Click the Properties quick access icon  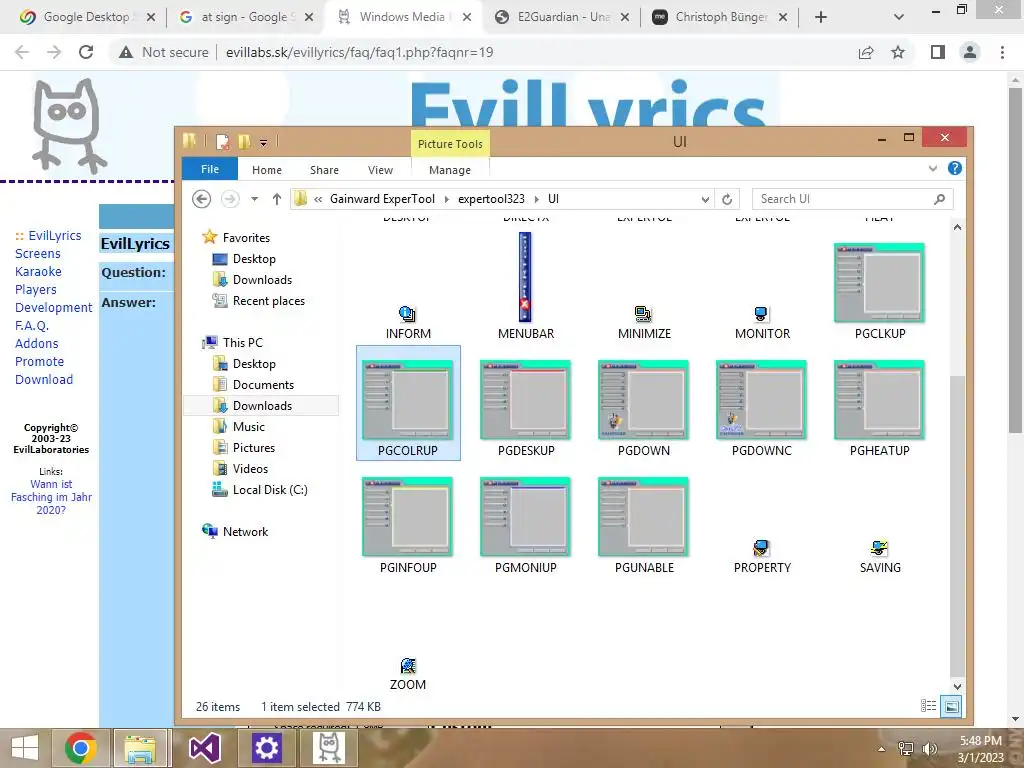tap(222, 141)
